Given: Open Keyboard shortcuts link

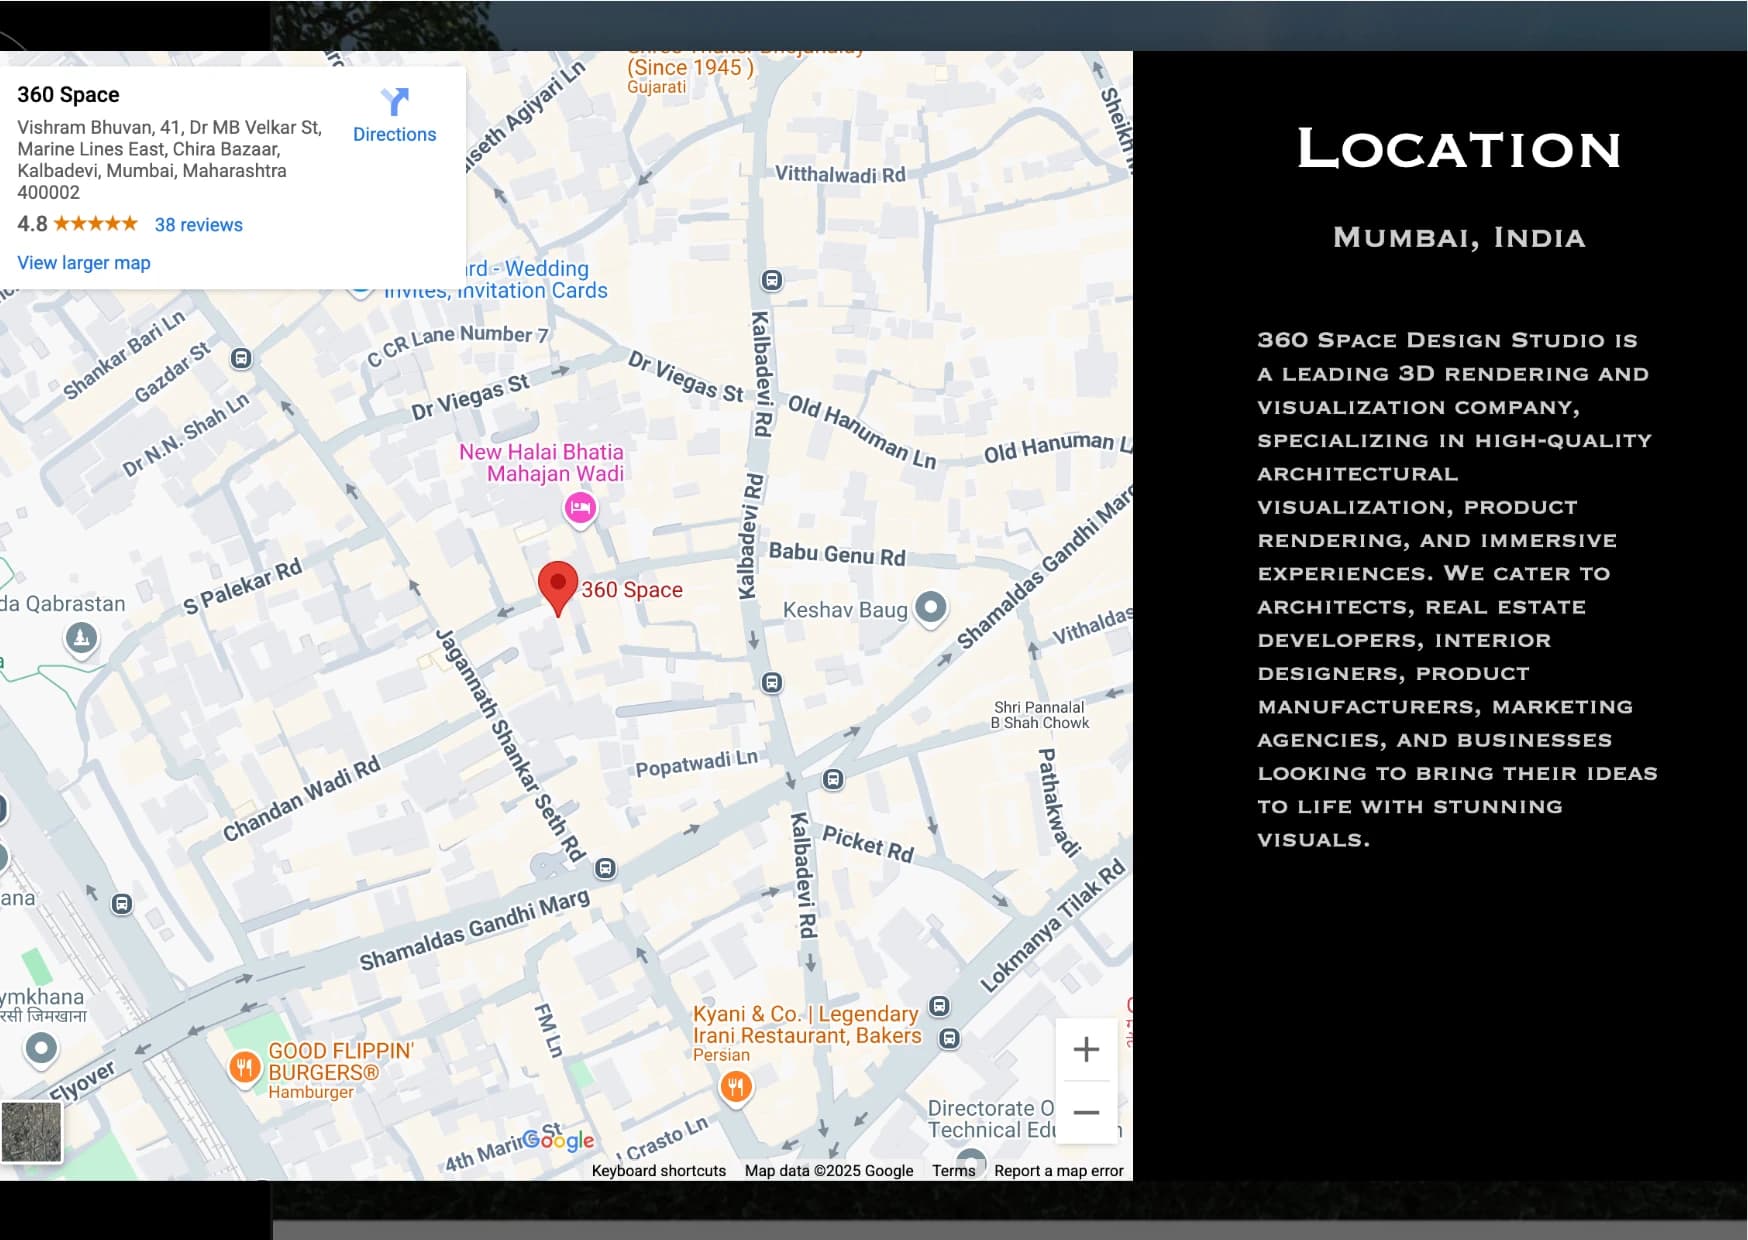Looking at the screenshot, I should [x=659, y=1171].
